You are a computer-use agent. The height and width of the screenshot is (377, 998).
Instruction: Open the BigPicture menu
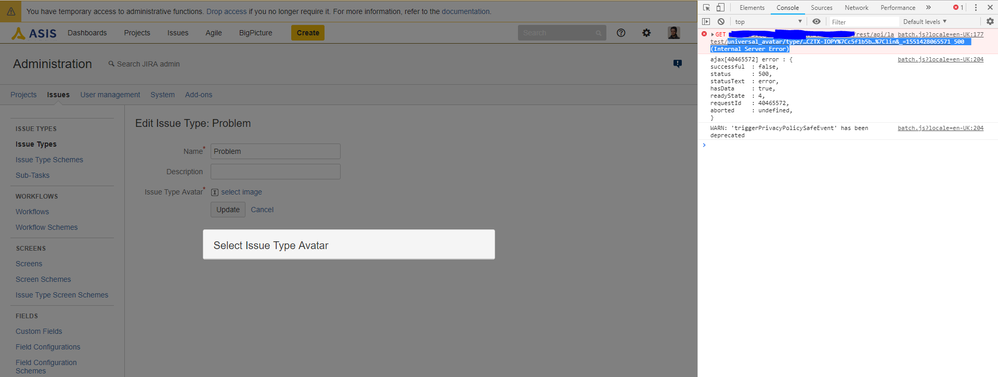pyautogui.click(x=256, y=32)
